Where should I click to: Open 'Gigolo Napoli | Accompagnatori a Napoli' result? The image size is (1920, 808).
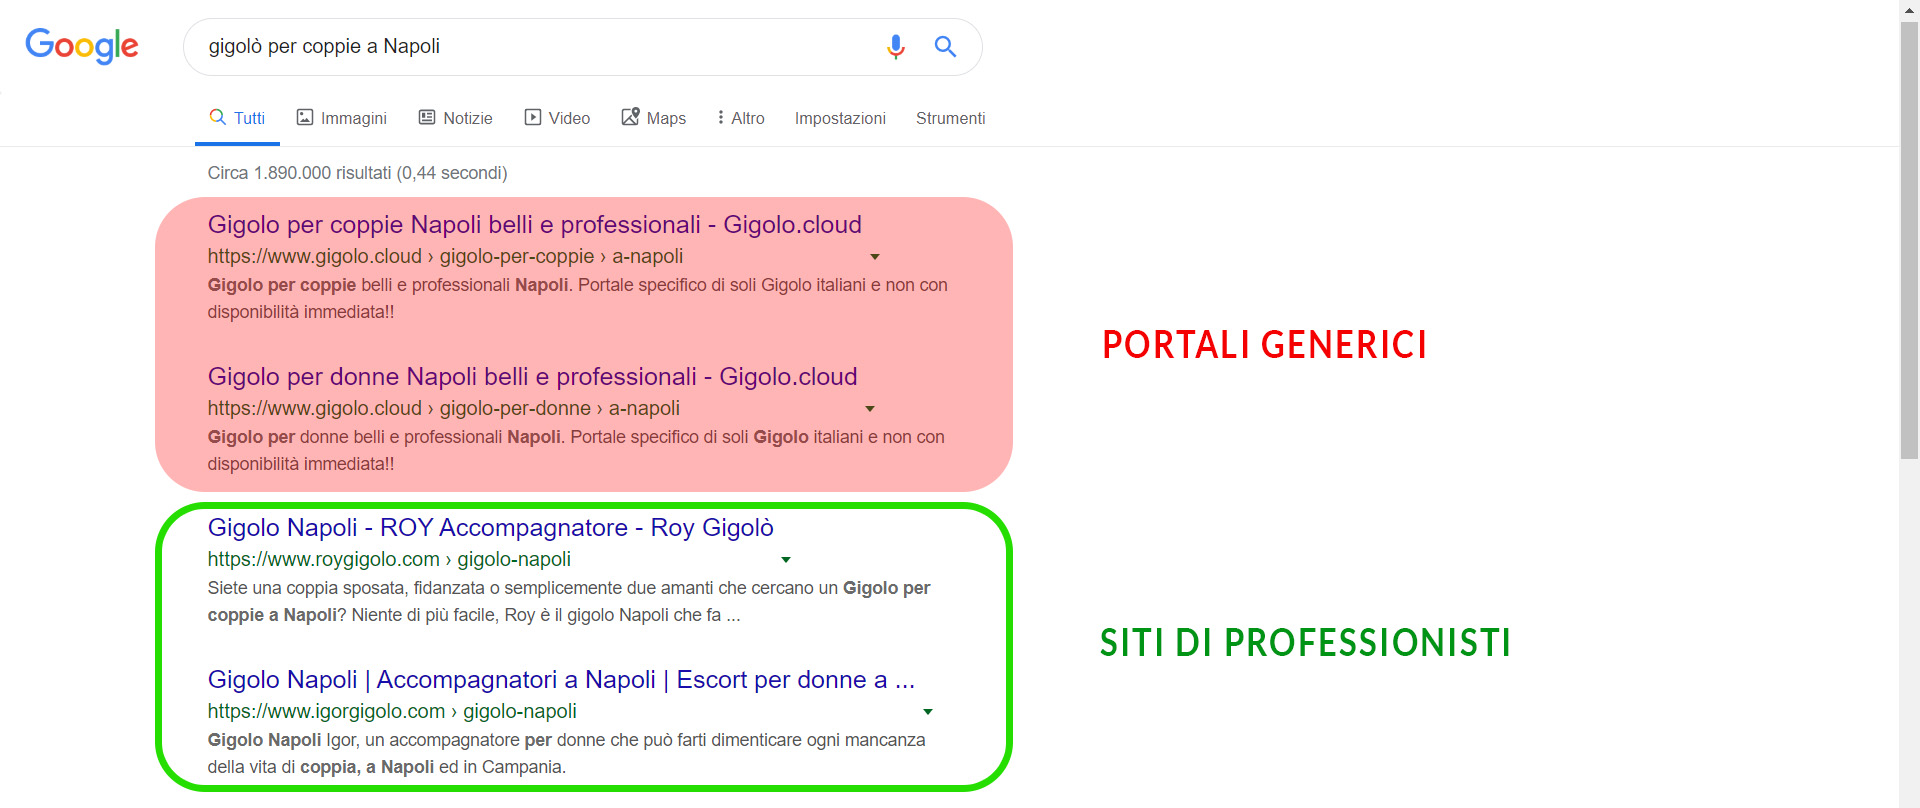coord(561,680)
